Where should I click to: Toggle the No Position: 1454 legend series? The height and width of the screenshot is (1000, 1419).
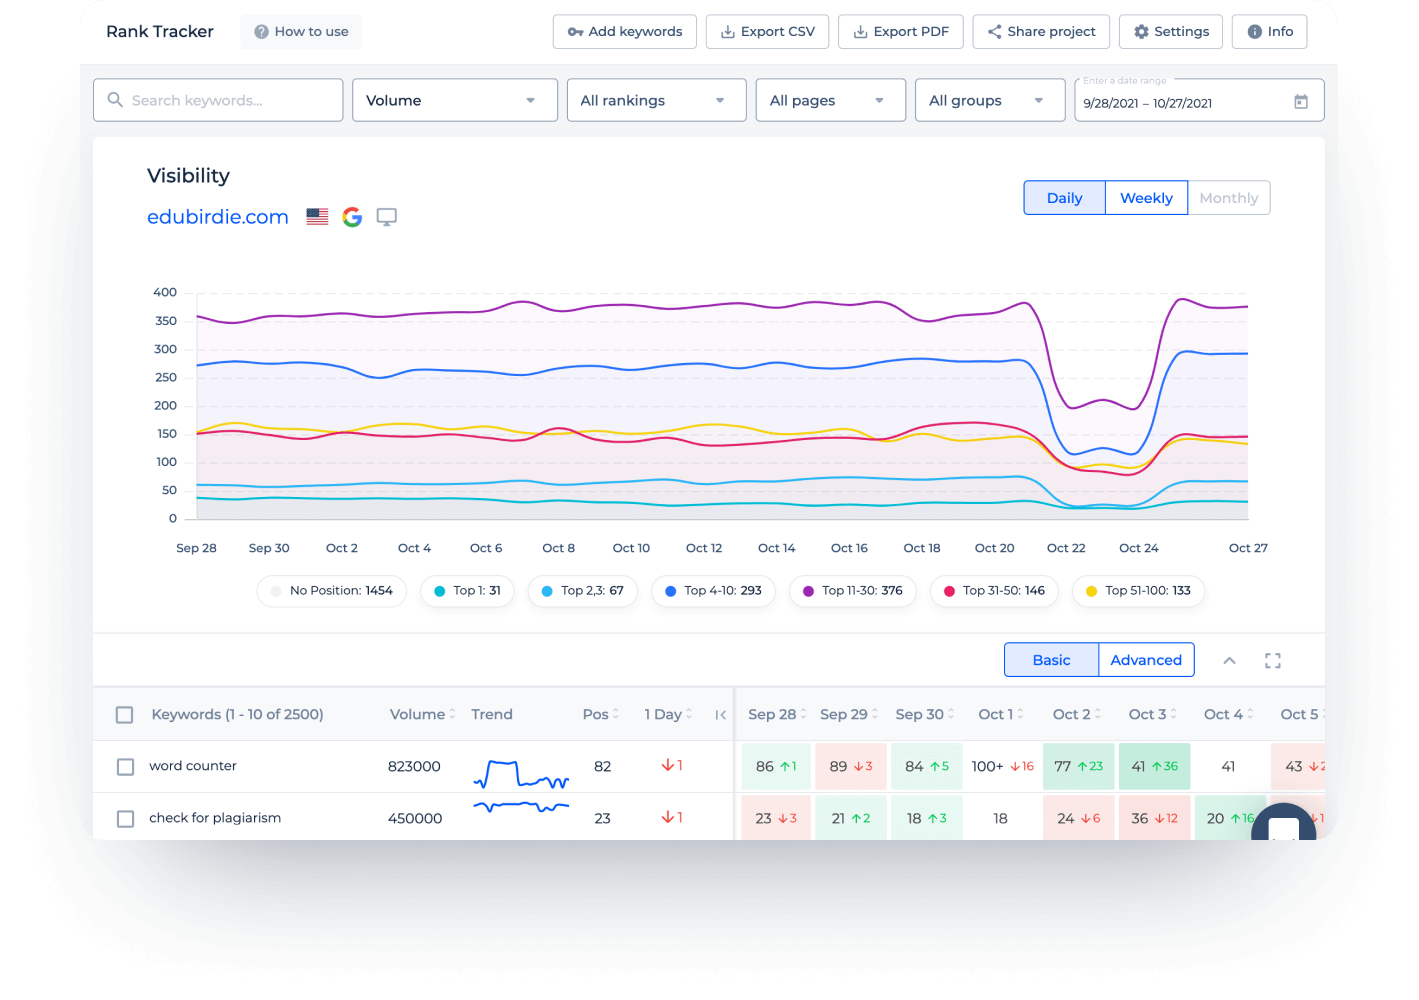332,591
